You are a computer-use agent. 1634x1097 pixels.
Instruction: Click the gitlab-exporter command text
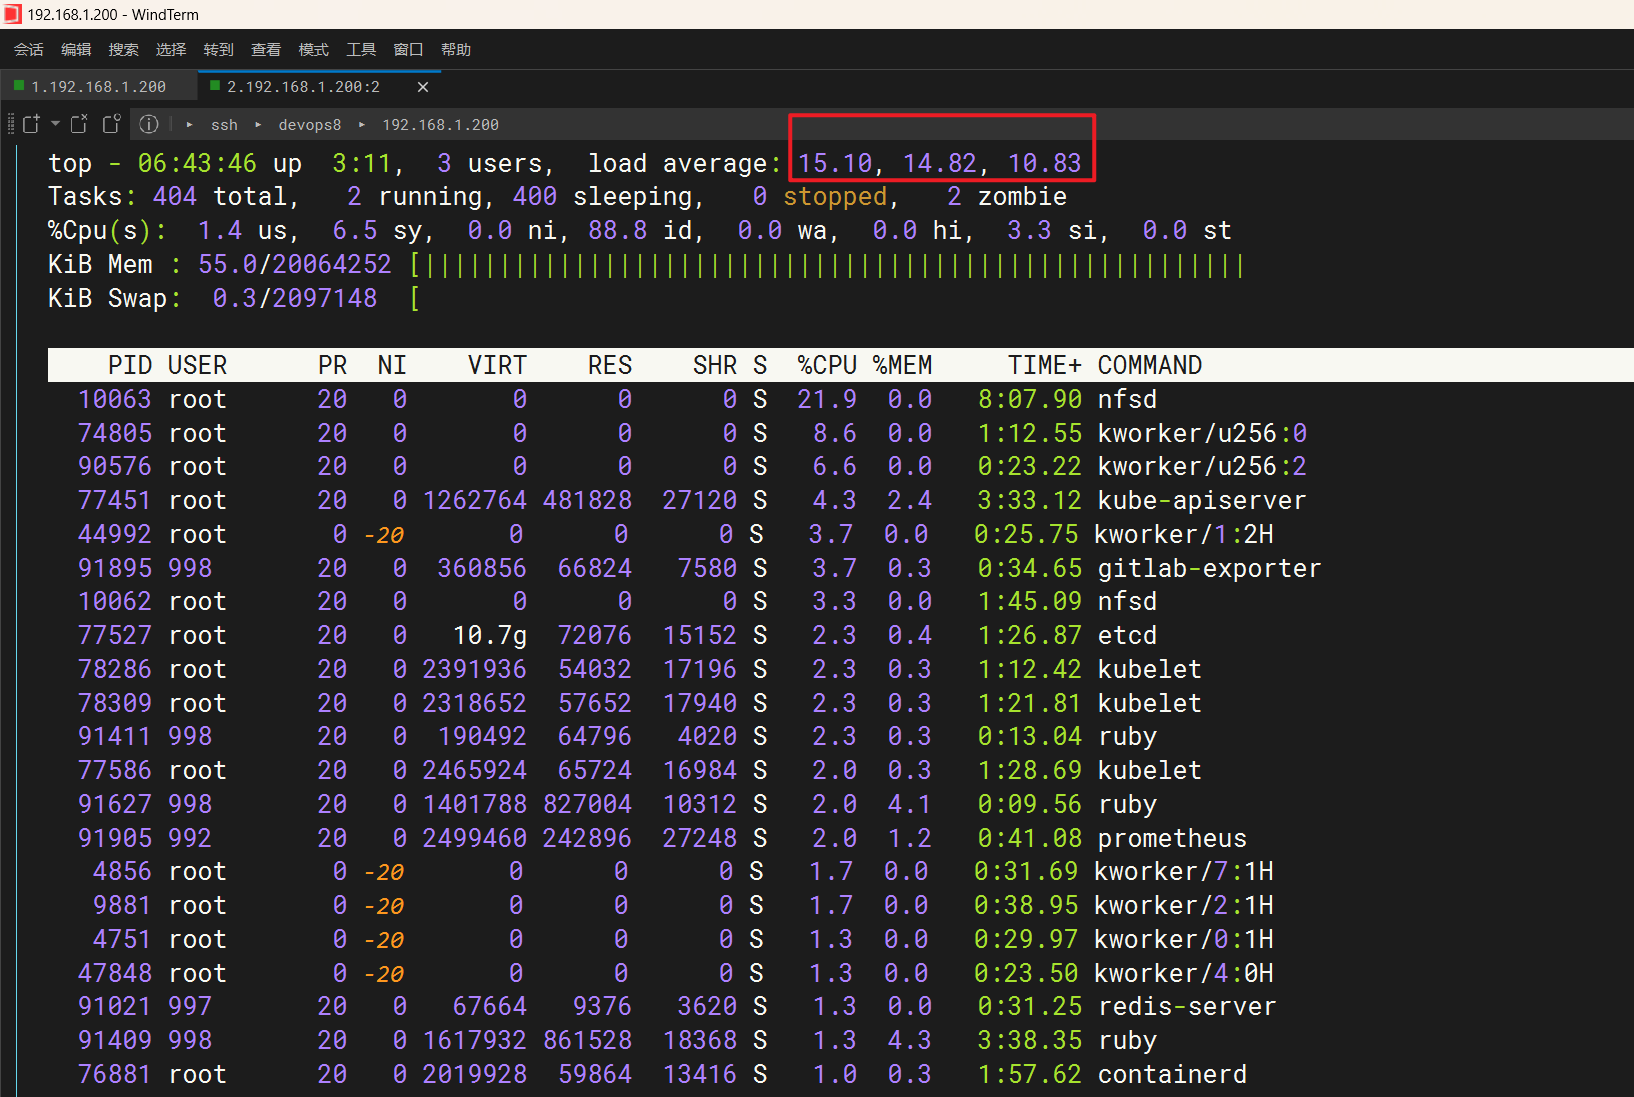click(1209, 568)
